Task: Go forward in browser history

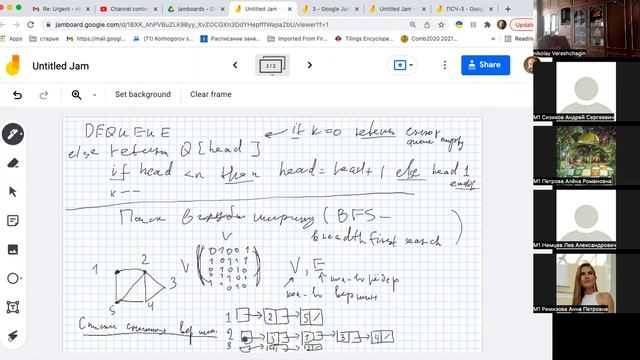Action: coord(16,24)
